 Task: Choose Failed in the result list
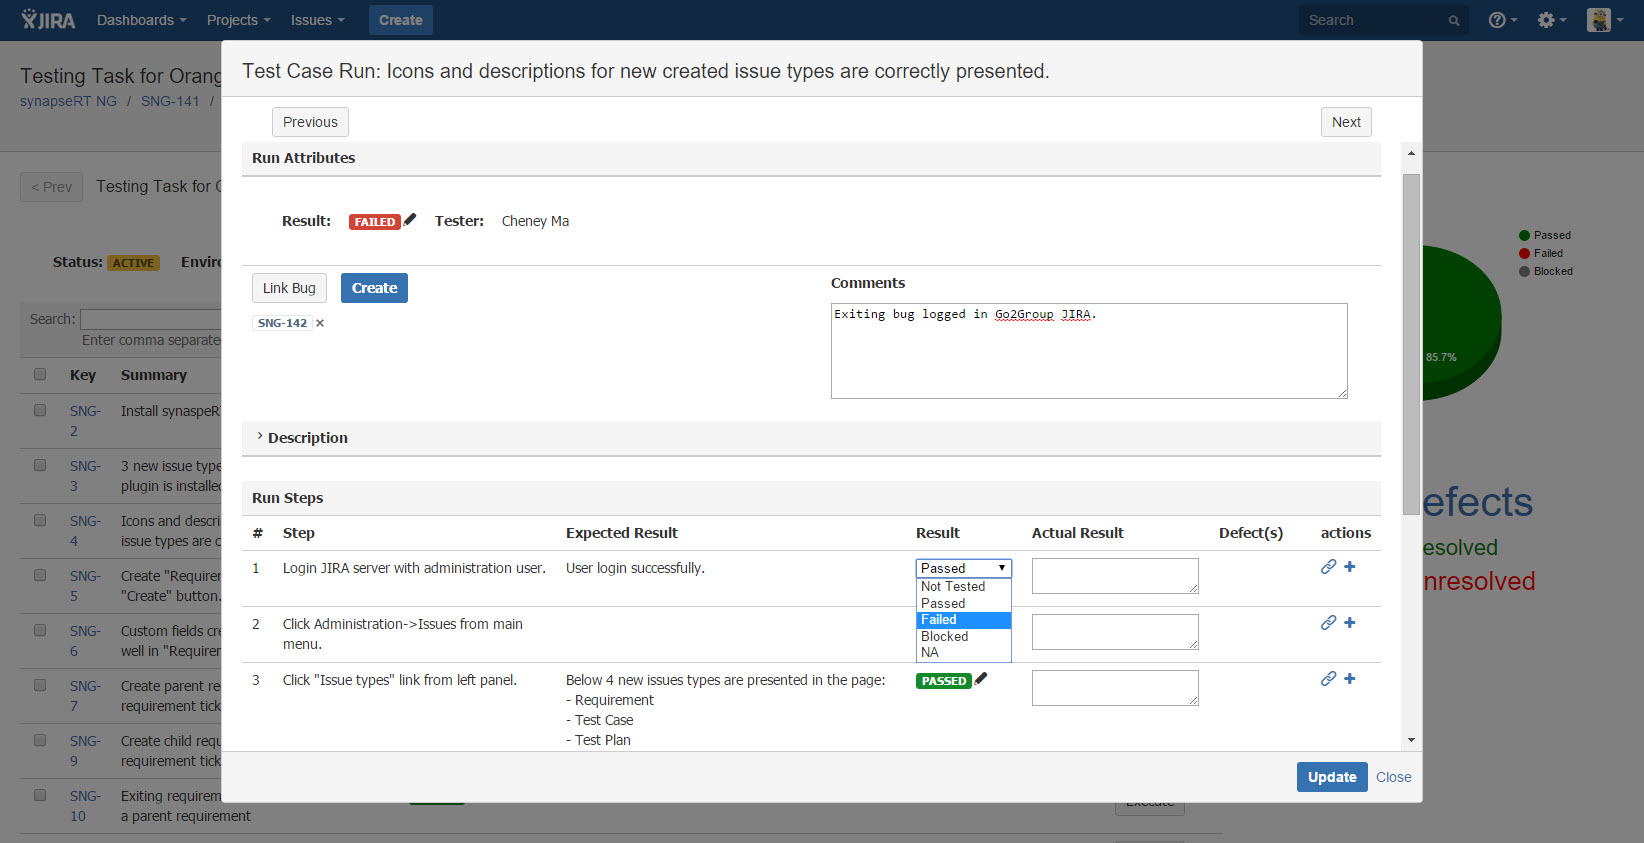[964, 620]
